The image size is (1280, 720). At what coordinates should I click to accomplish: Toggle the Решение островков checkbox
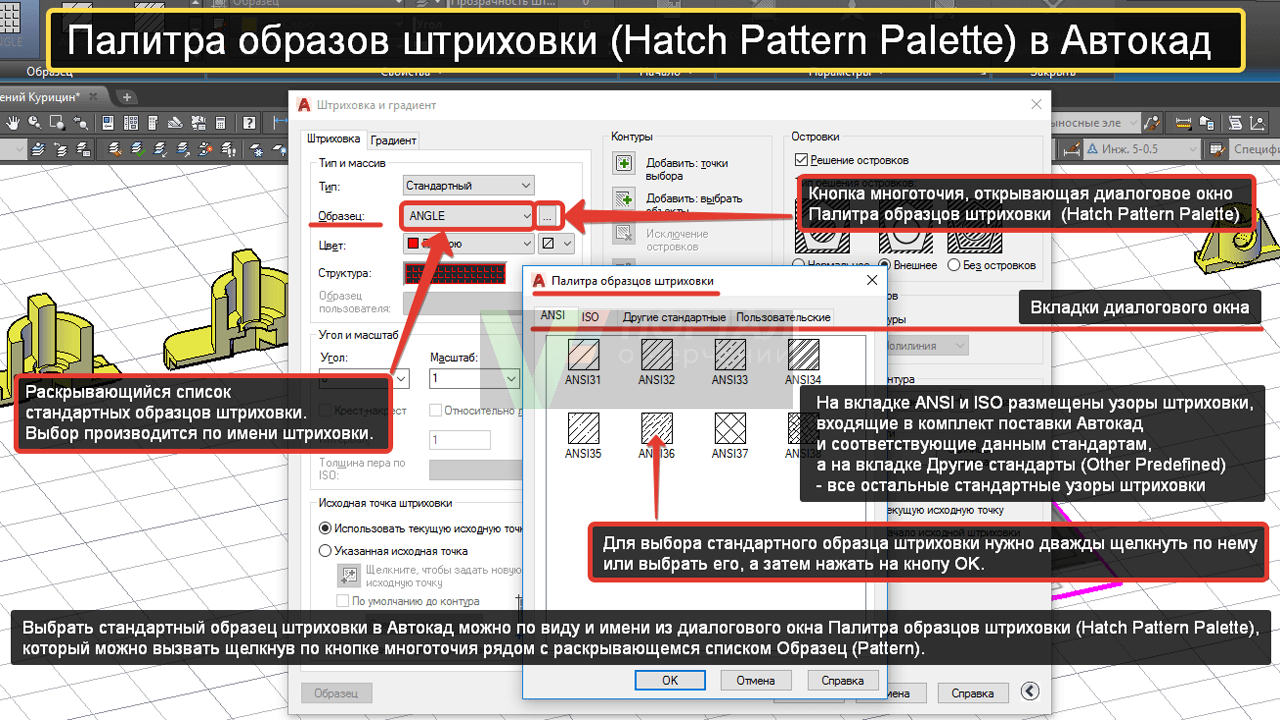point(801,160)
